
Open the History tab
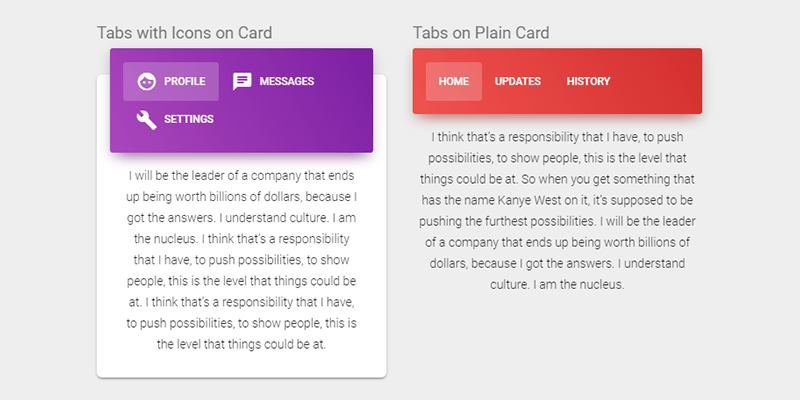pos(588,81)
